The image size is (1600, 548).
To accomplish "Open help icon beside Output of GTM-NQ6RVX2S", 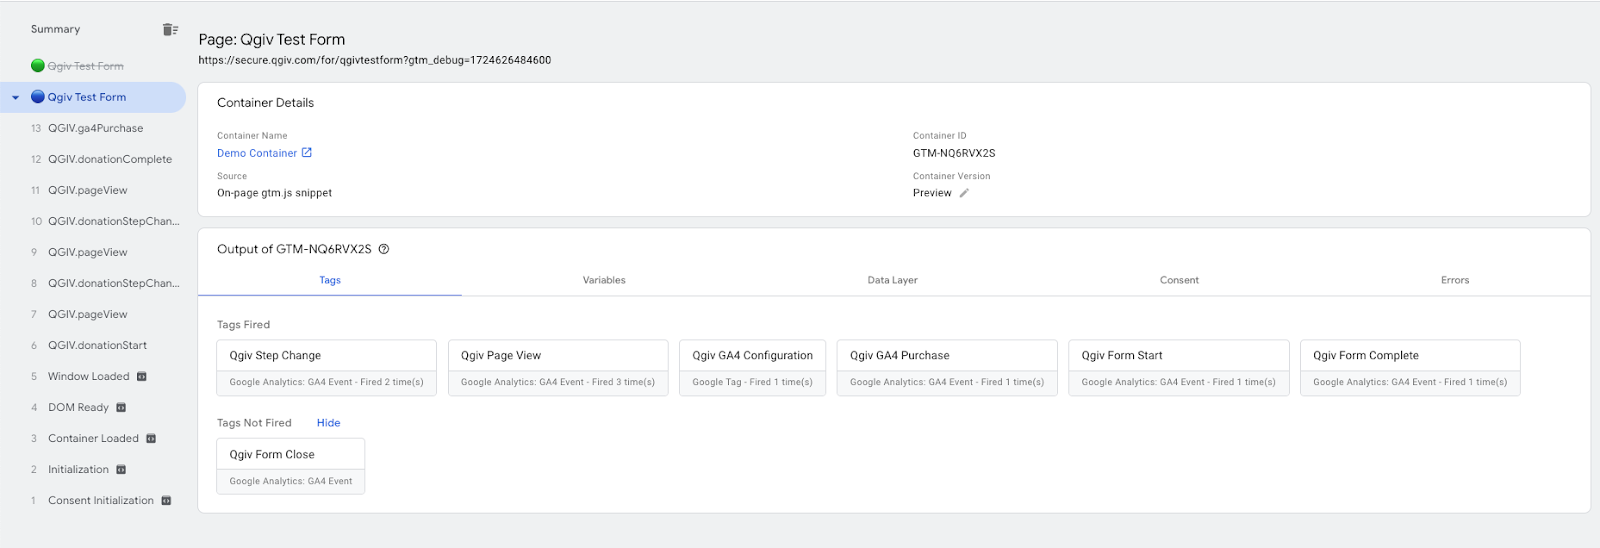I will (384, 249).
